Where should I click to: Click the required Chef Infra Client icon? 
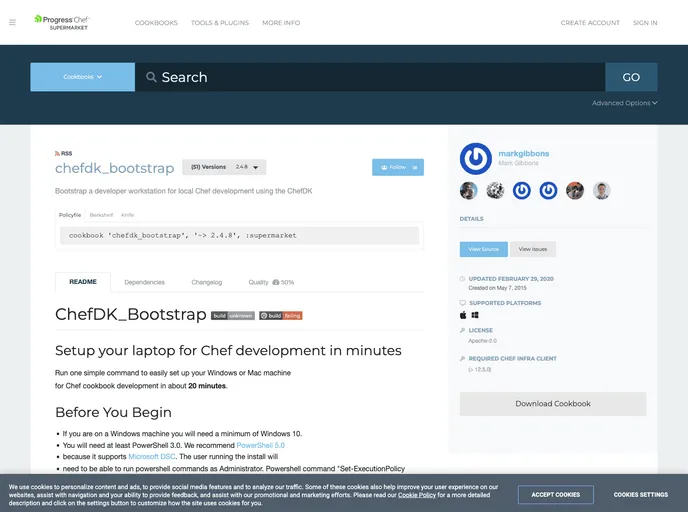pos(462,358)
